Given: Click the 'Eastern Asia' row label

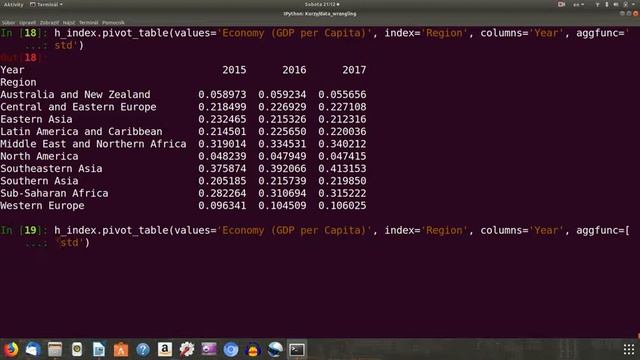Looking at the screenshot, I should [x=36, y=119].
